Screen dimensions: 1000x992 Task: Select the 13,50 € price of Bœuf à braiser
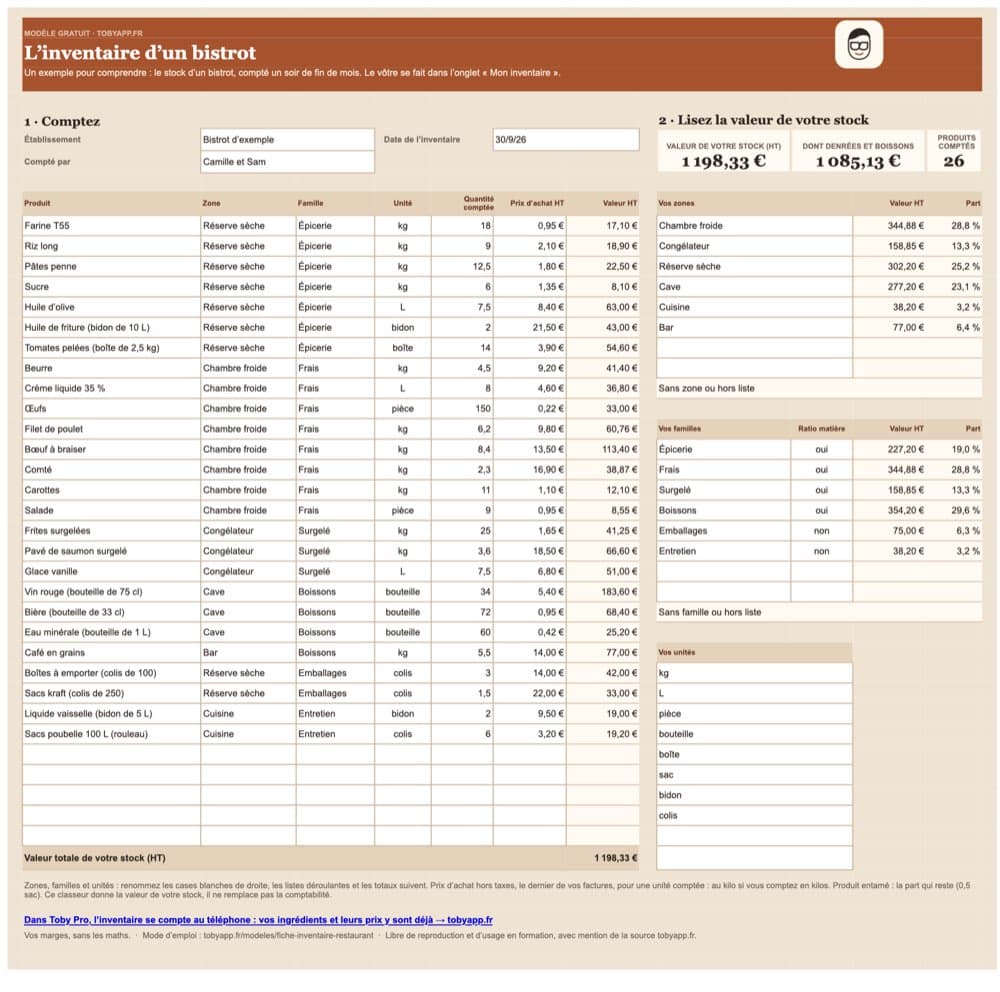click(x=529, y=450)
